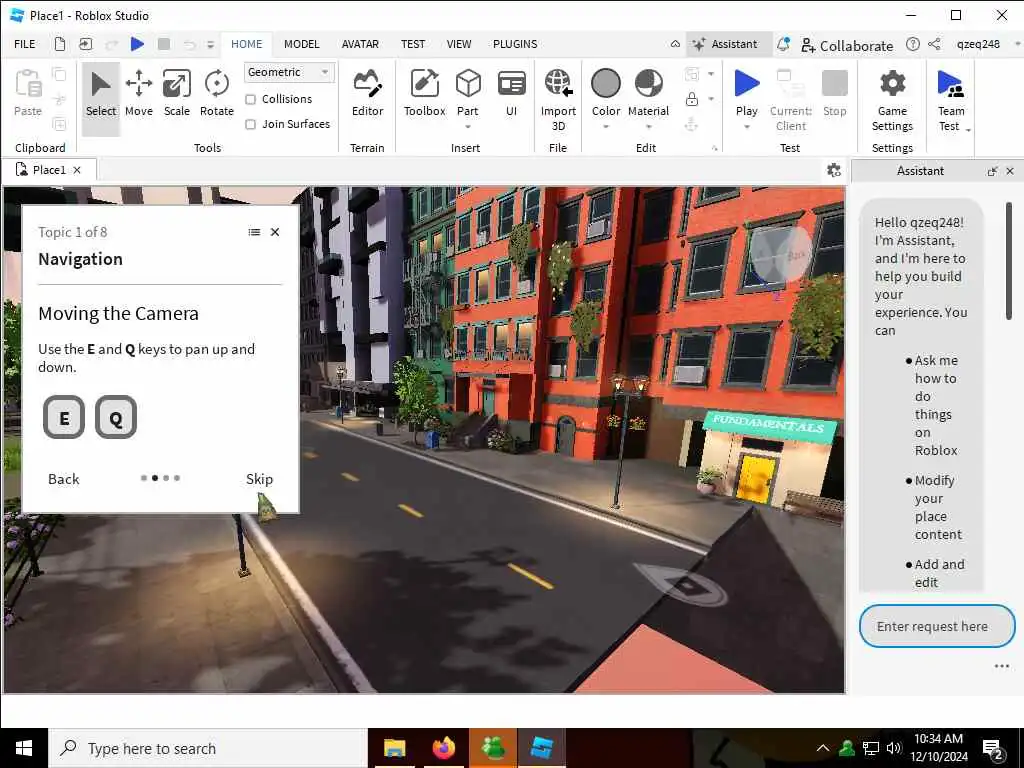Select the Move tool

(x=138, y=93)
